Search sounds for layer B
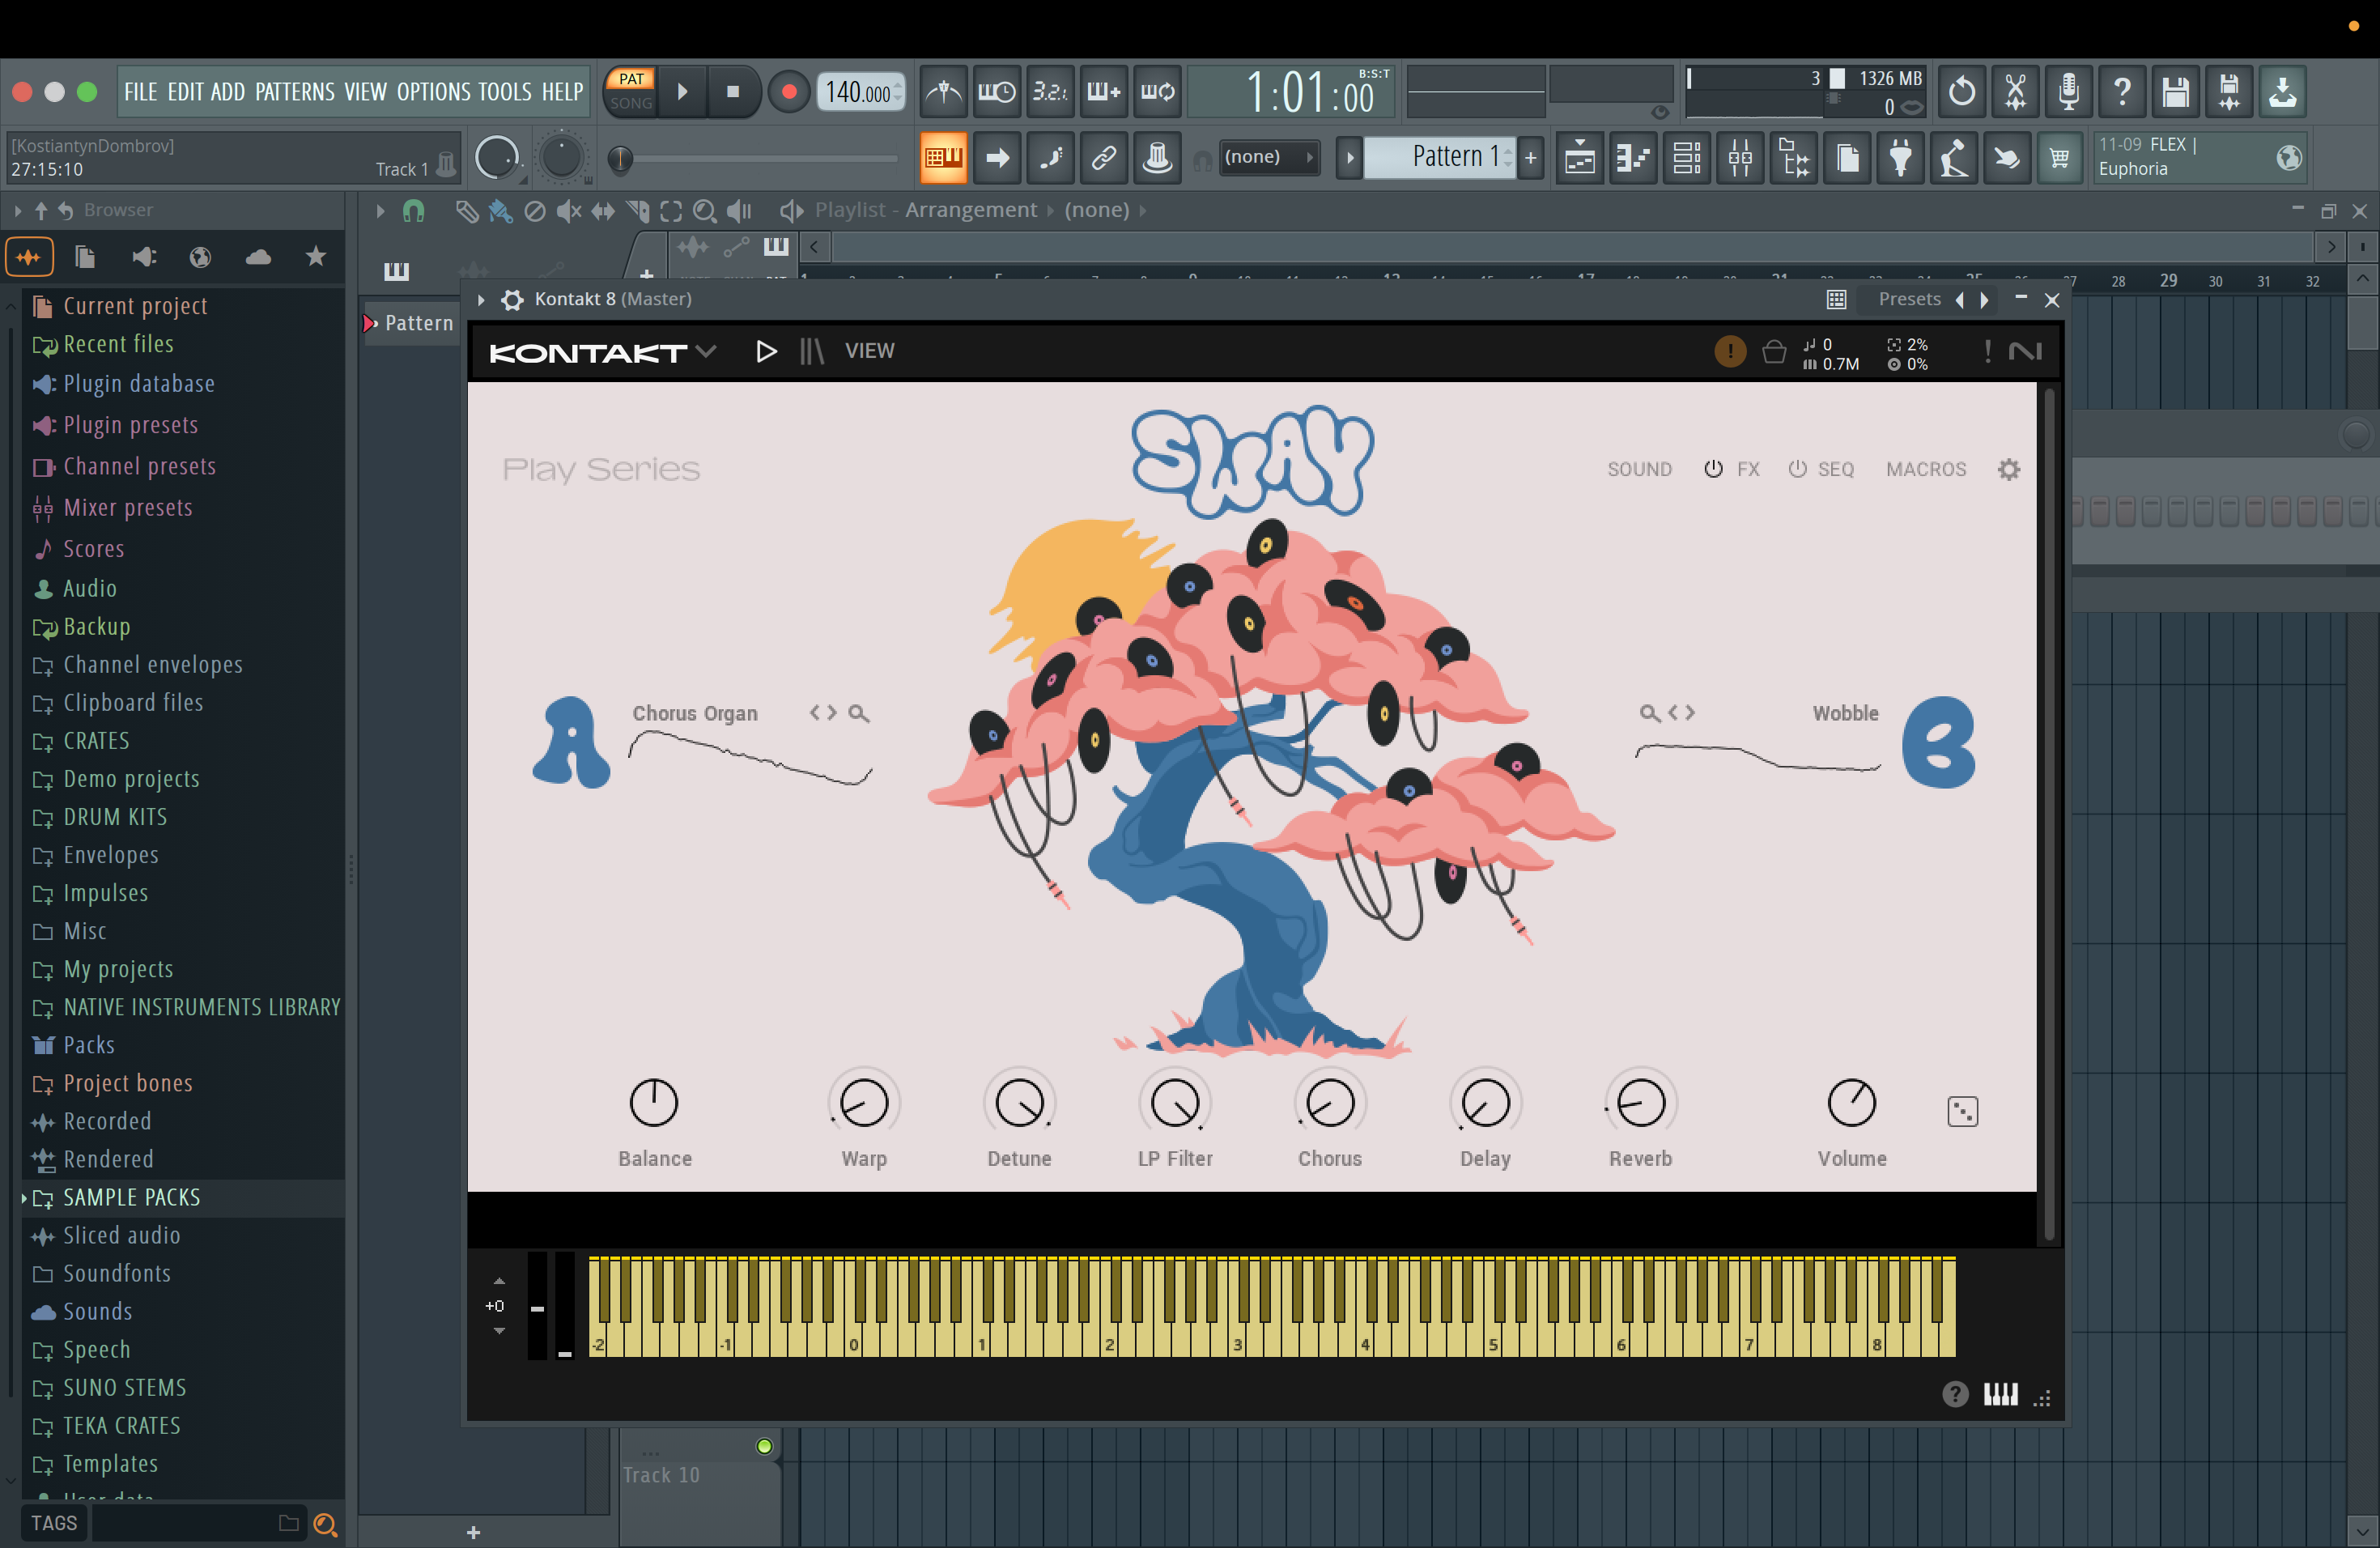Image resolution: width=2380 pixels, height=1548 pixels. point(1648,713)
